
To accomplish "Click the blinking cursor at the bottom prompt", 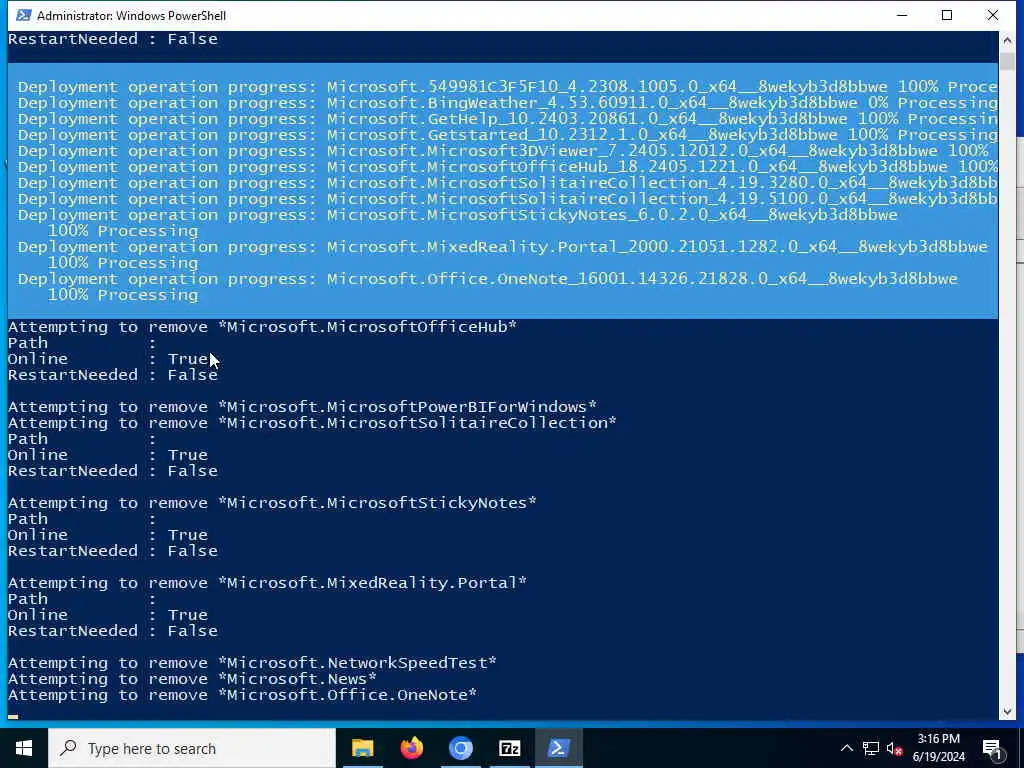I will coord(13,716).
